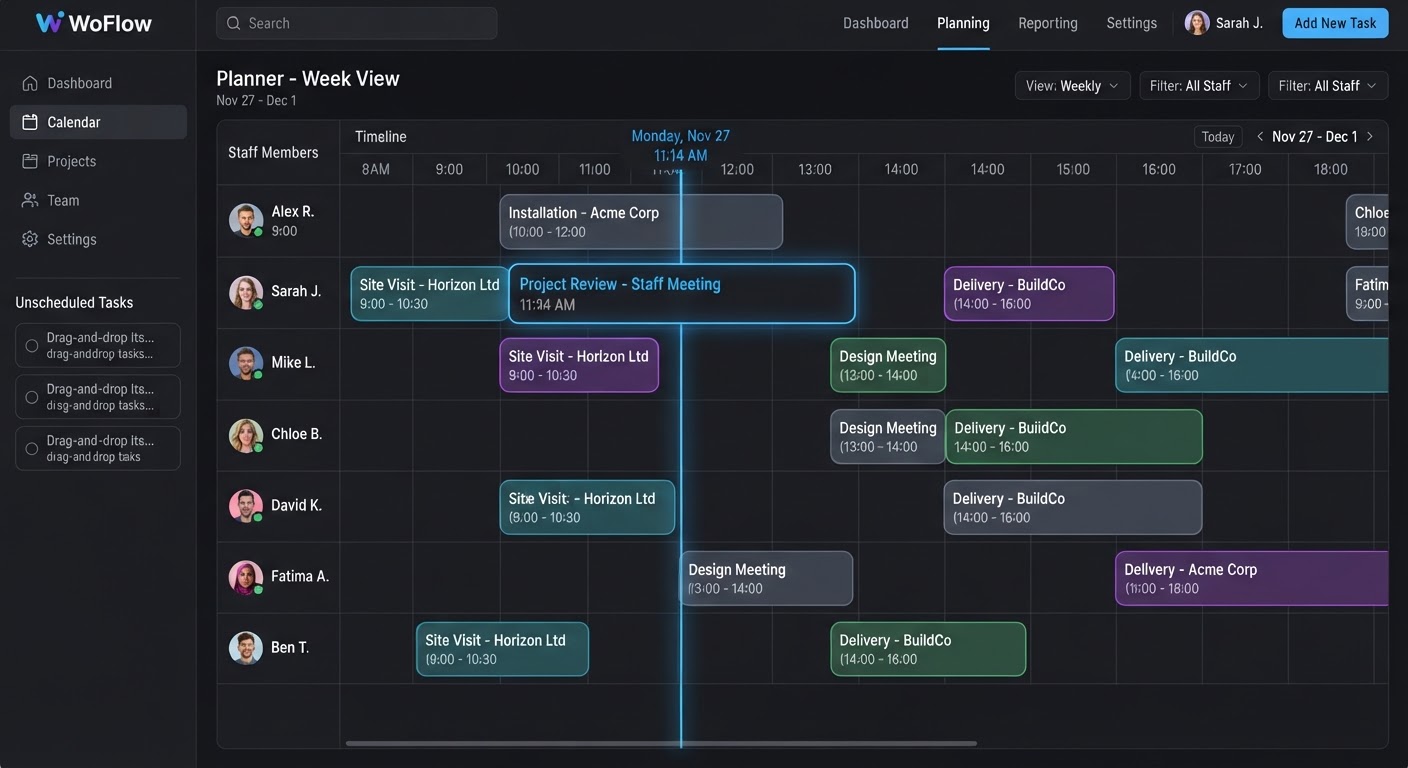Open Alex R.'s Installation - Acme Corp task
1408x768 pixels.
641,222
